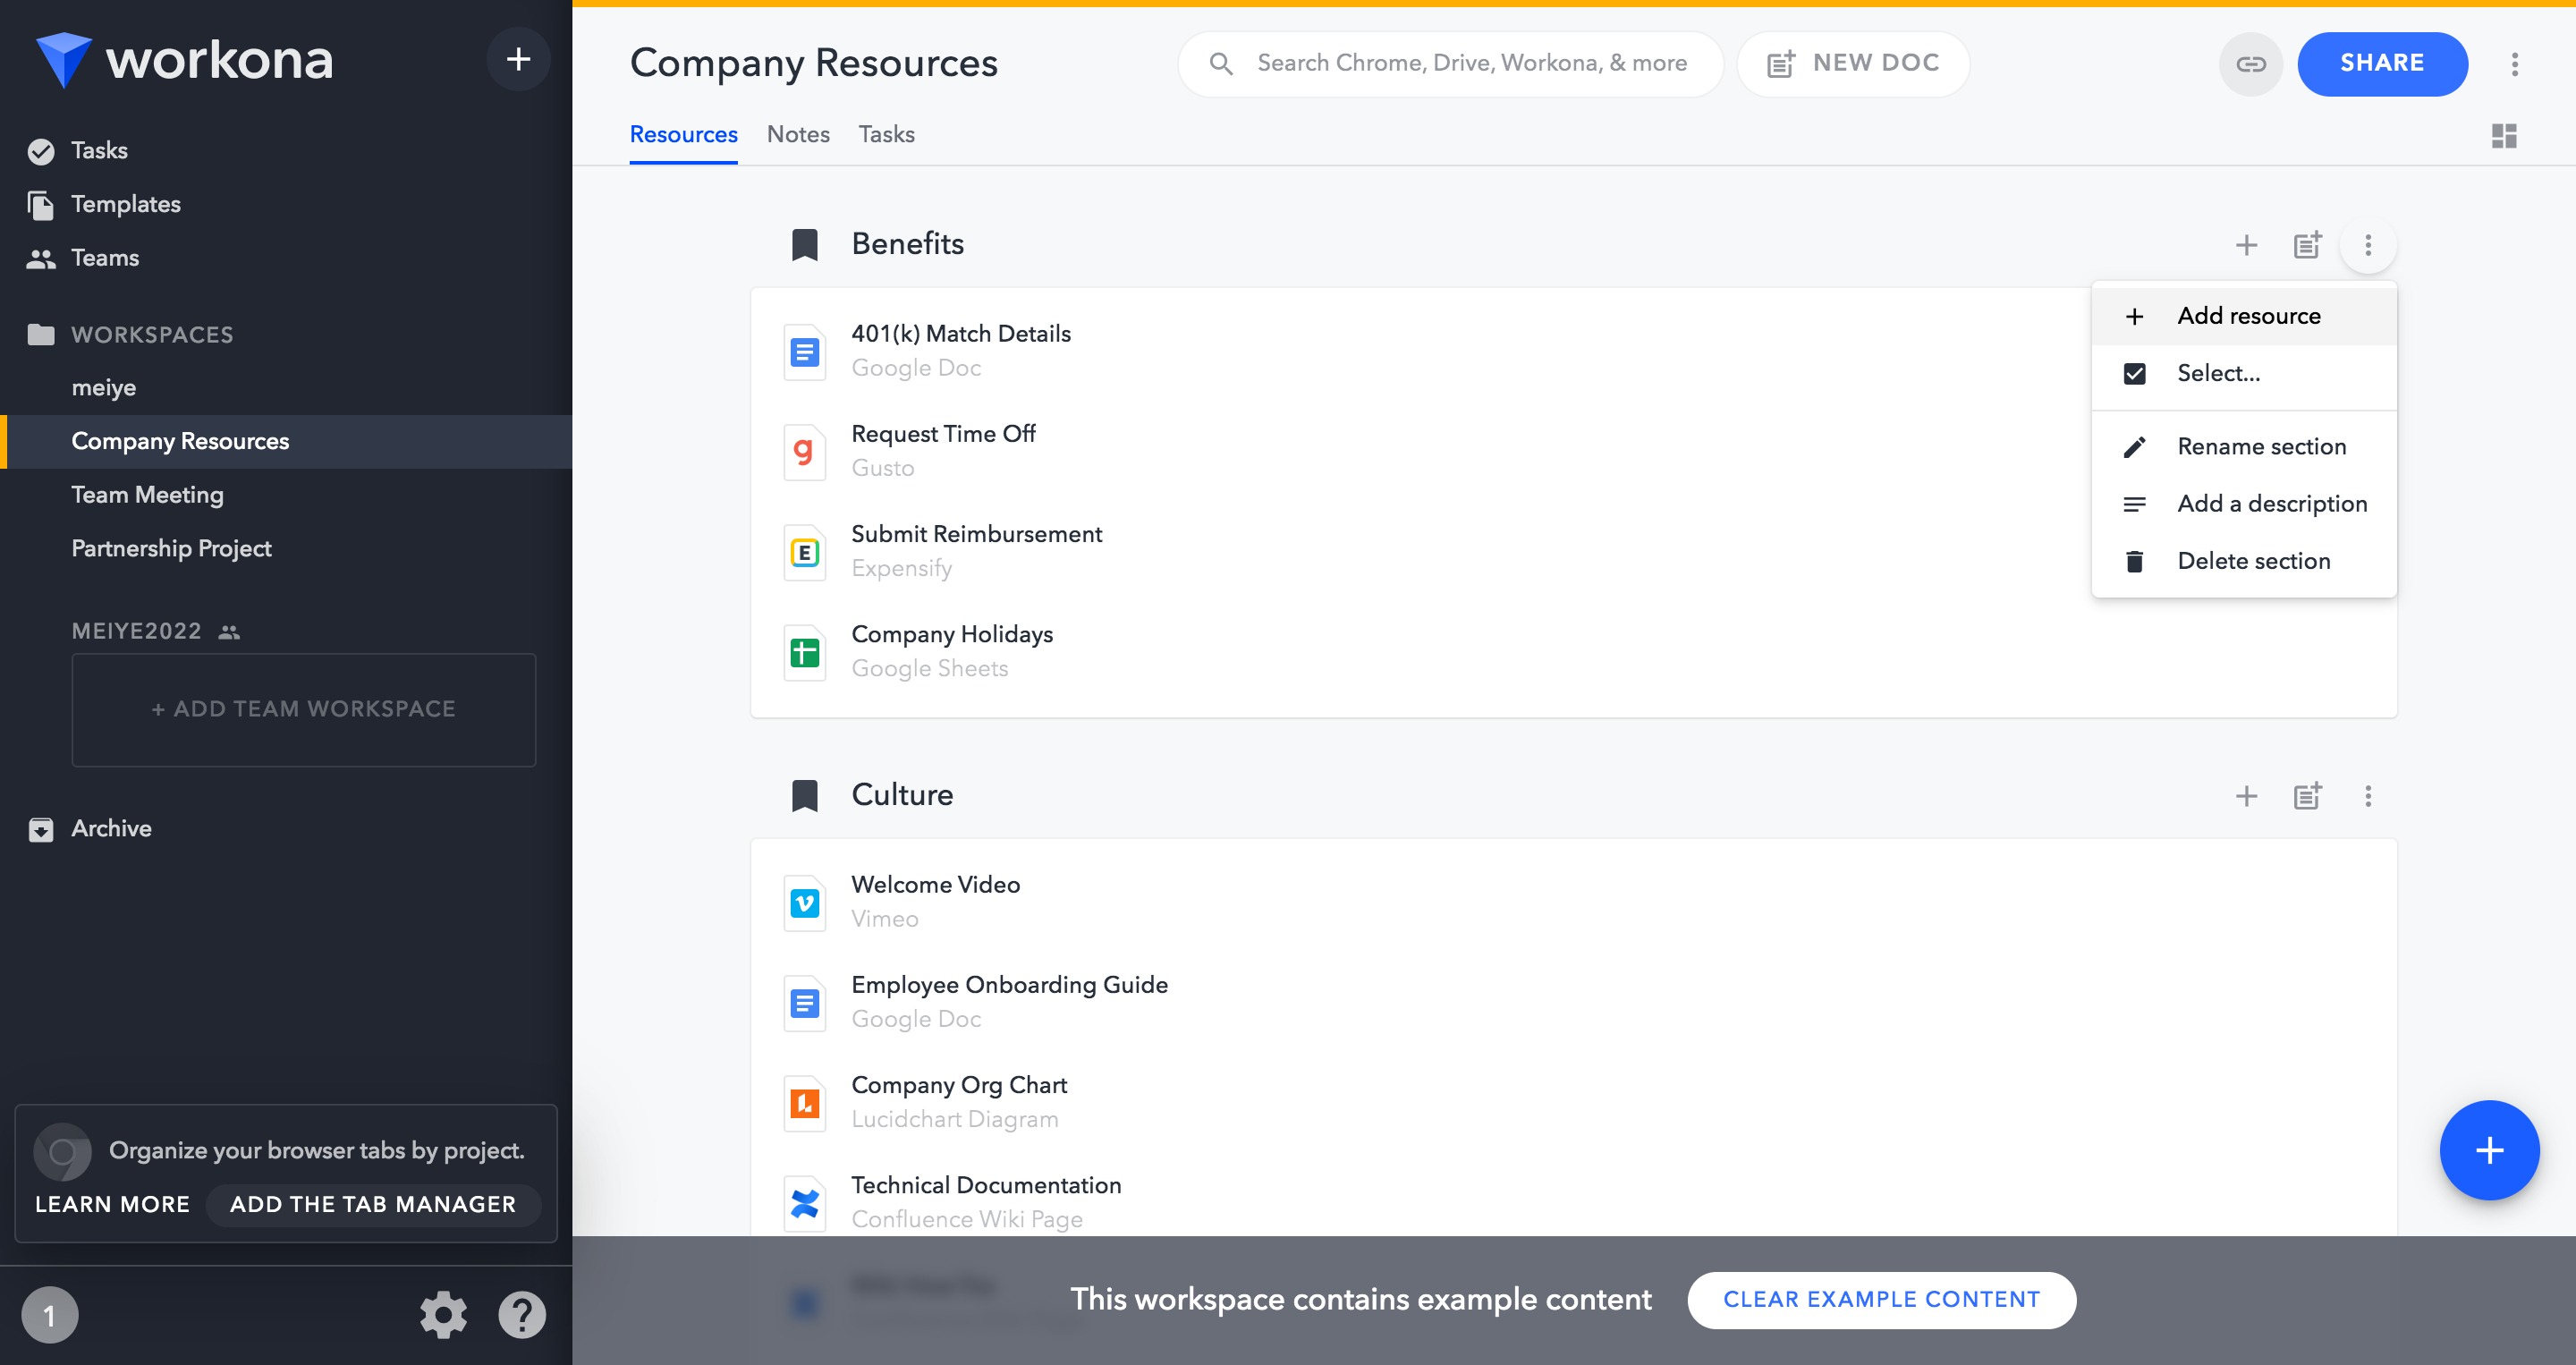The image size is (2576, 1365).
Task: Click the Clear Example Content button
Action: [x=1881, y=1299]
